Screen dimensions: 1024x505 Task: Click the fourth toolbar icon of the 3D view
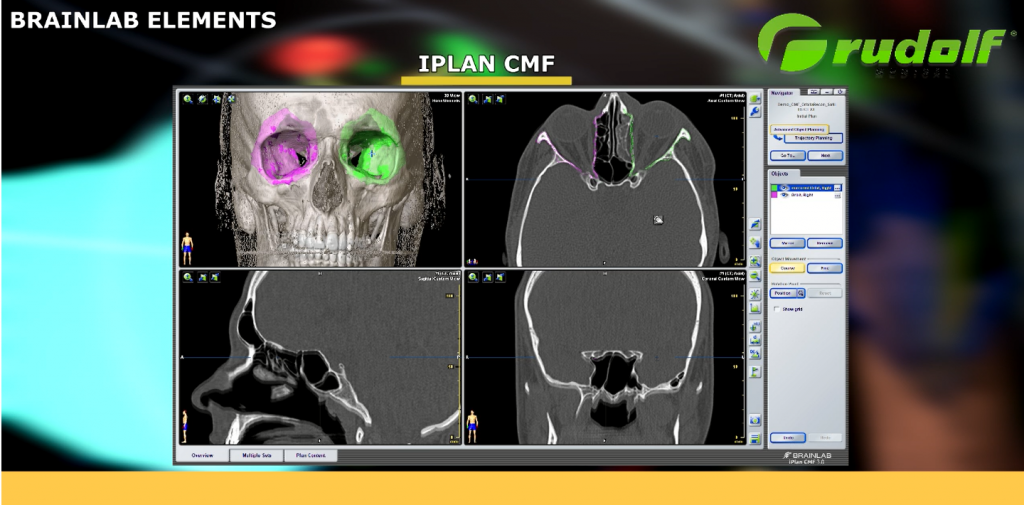(x=231, y=99)
